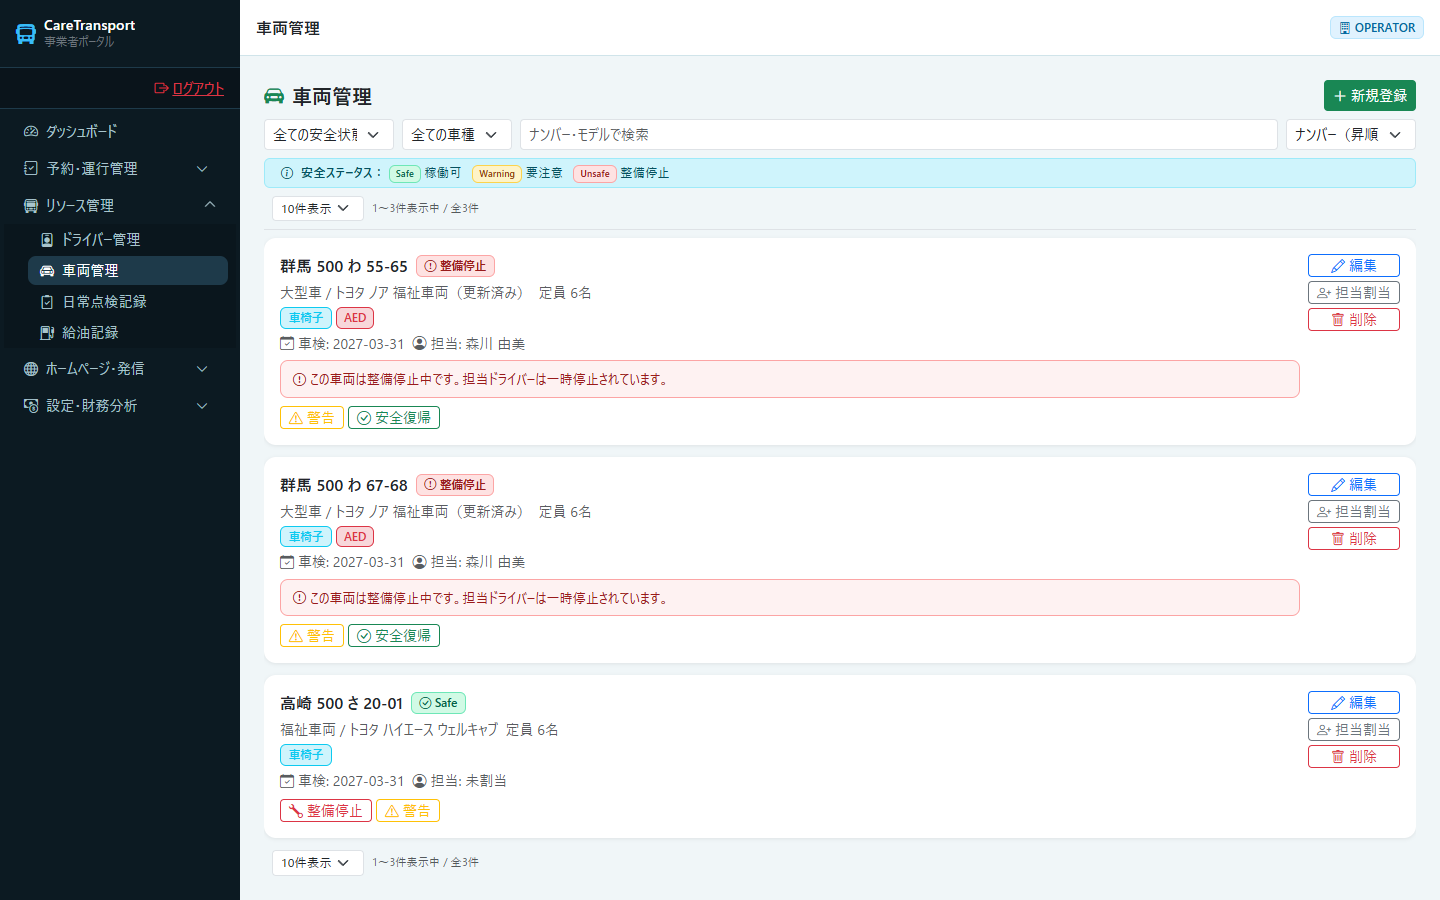Click 安全復帰 on vehicle 群馬 500 わ 55-65

394,418
